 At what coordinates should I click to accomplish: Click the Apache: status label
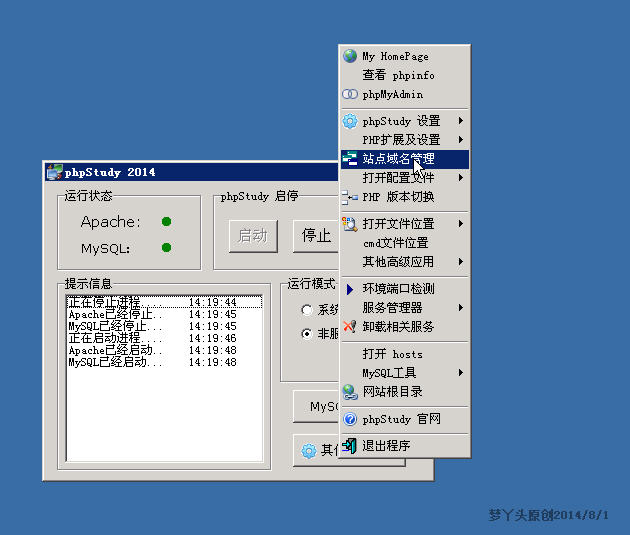pos(110,222)
